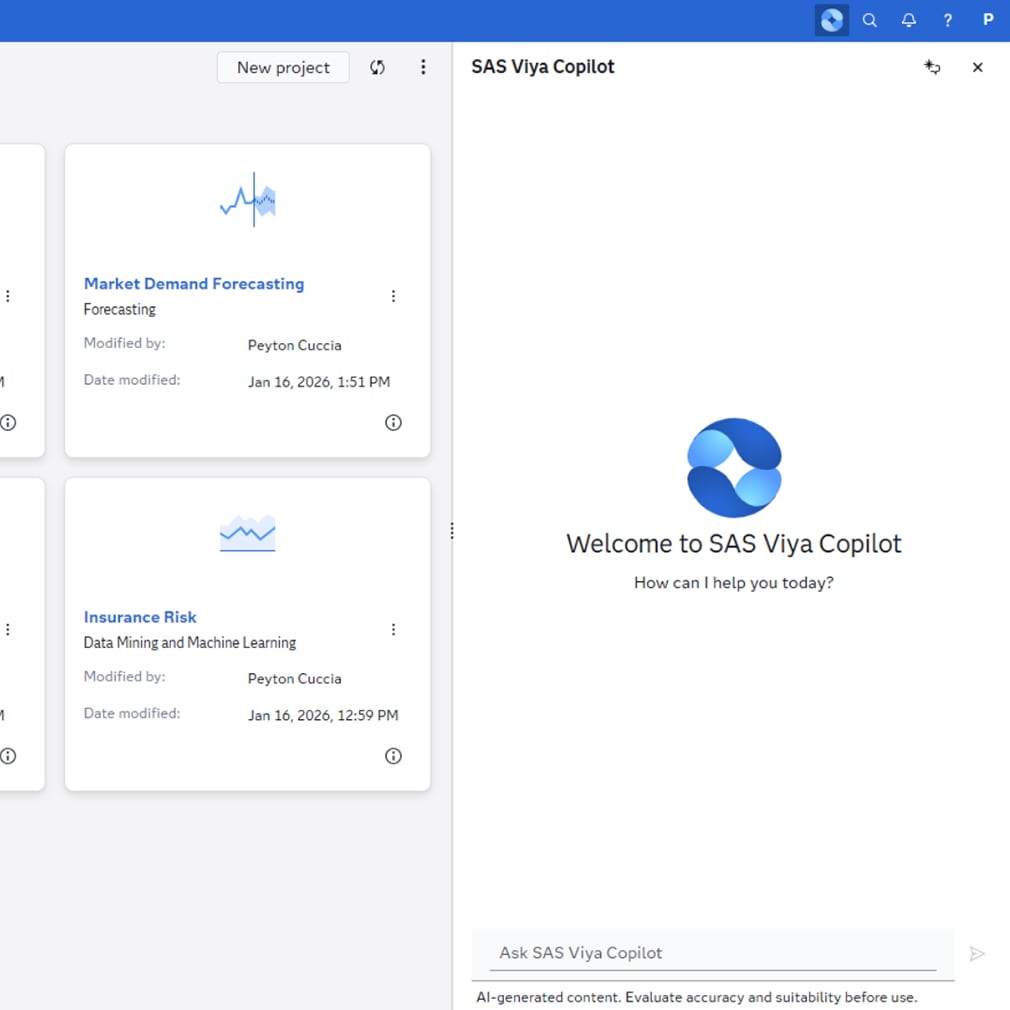Start a new Copilot chat
Viewport: 1010px width, 1010px height.
coord(932,67)
